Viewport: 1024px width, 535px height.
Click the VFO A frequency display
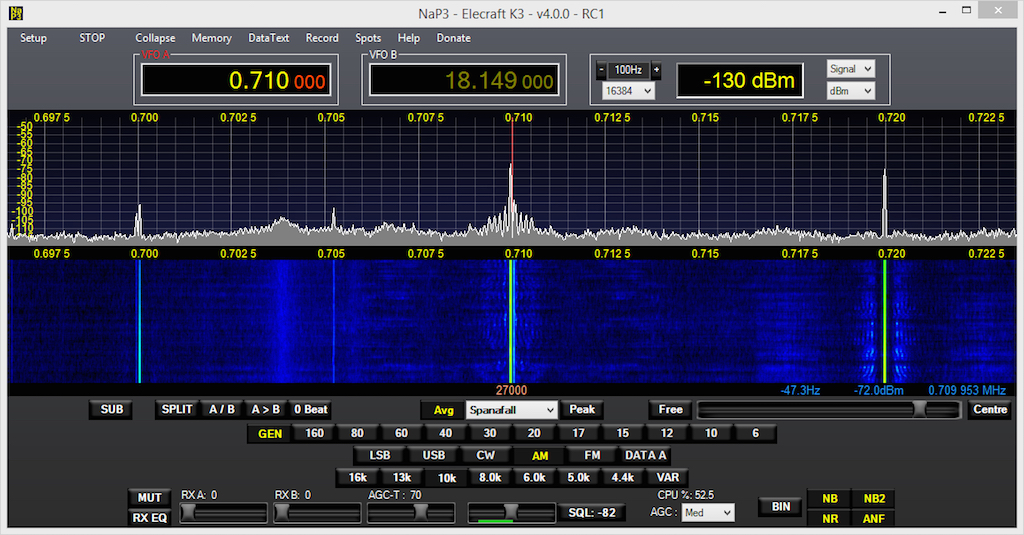[236, 81]
